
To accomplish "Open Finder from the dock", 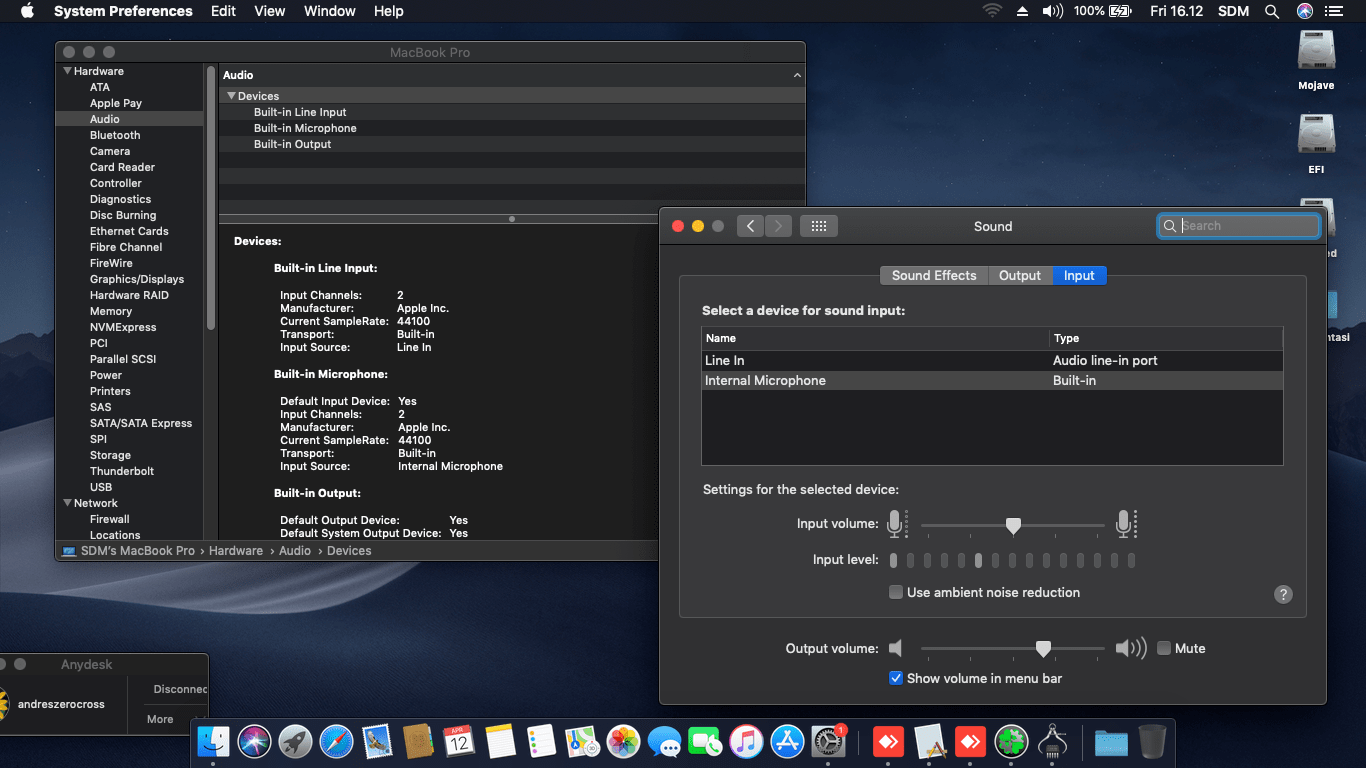I will point(213,741).
